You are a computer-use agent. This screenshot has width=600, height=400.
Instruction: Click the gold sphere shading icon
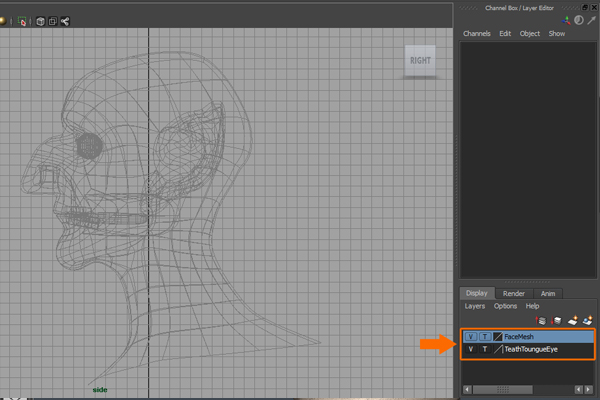pyautogui.click(x=3, y=21)
